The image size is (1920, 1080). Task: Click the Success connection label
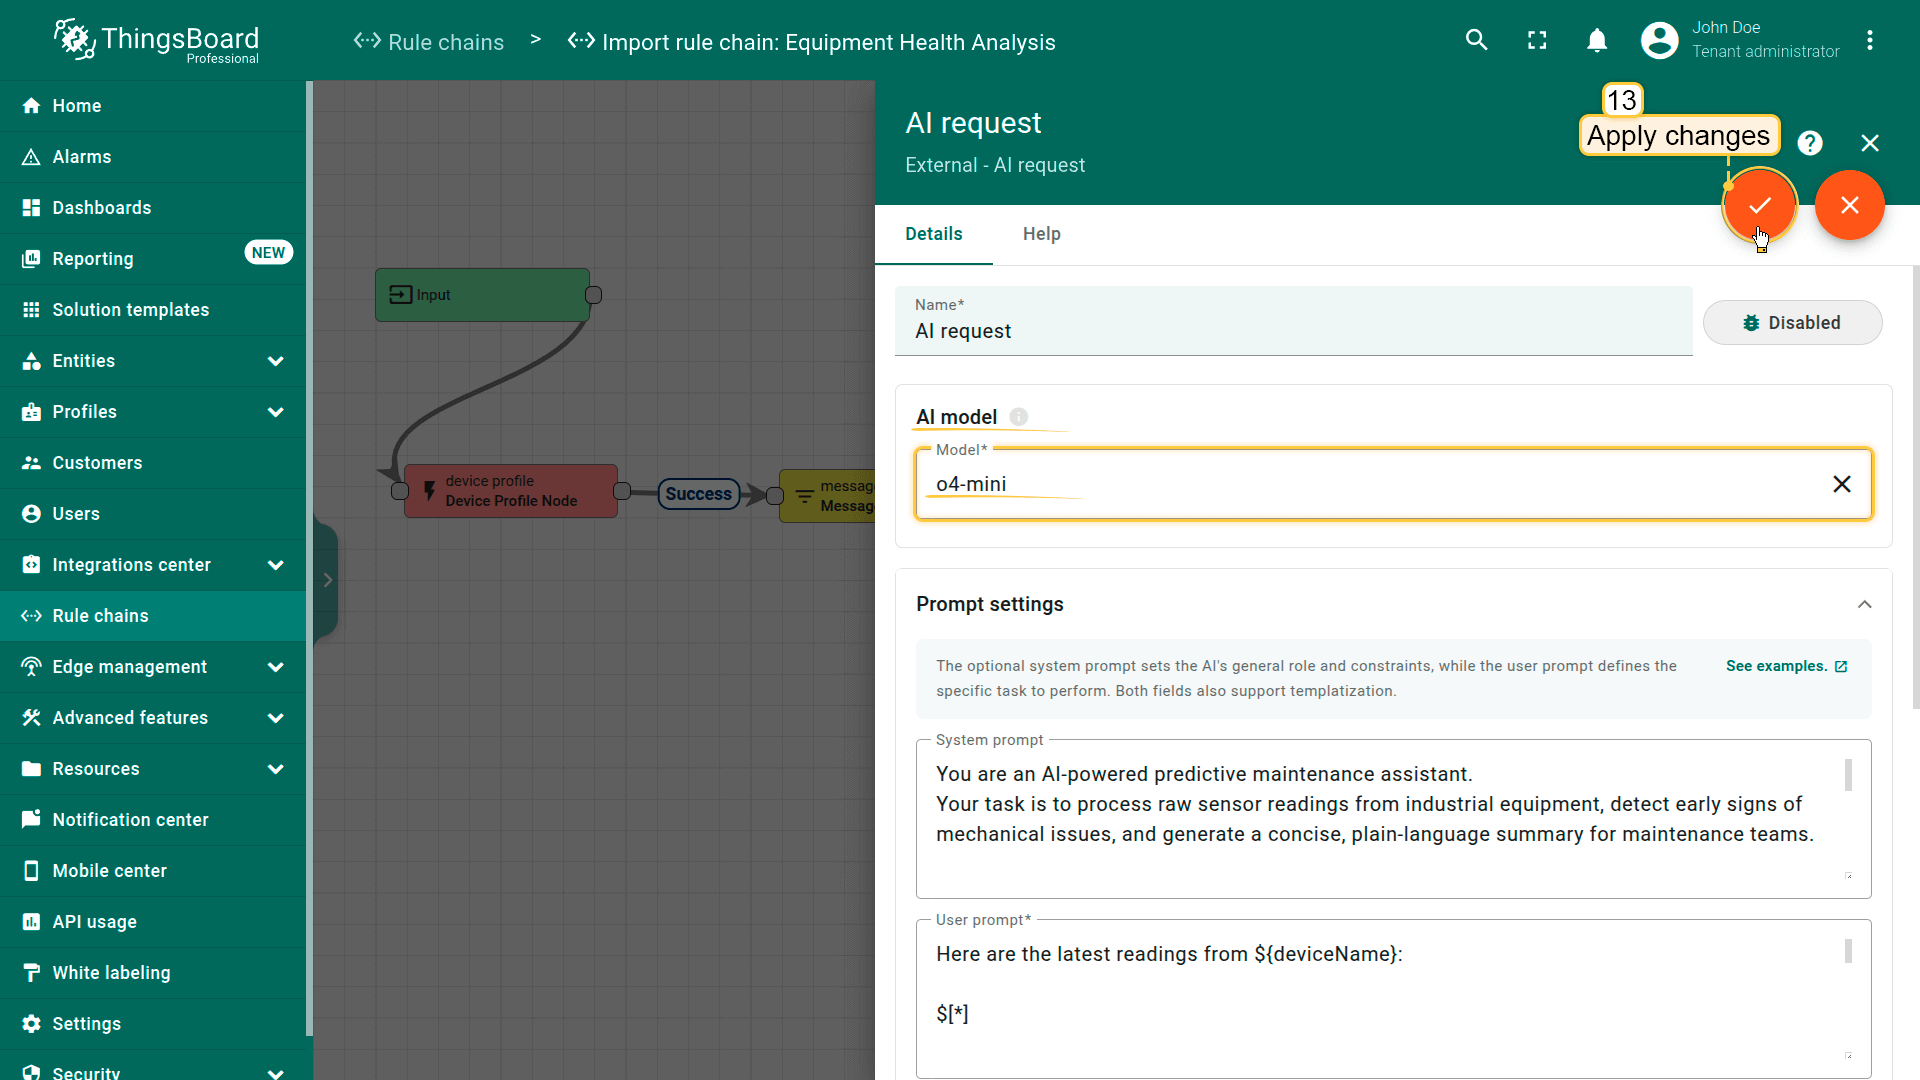(x=699, y=494)
